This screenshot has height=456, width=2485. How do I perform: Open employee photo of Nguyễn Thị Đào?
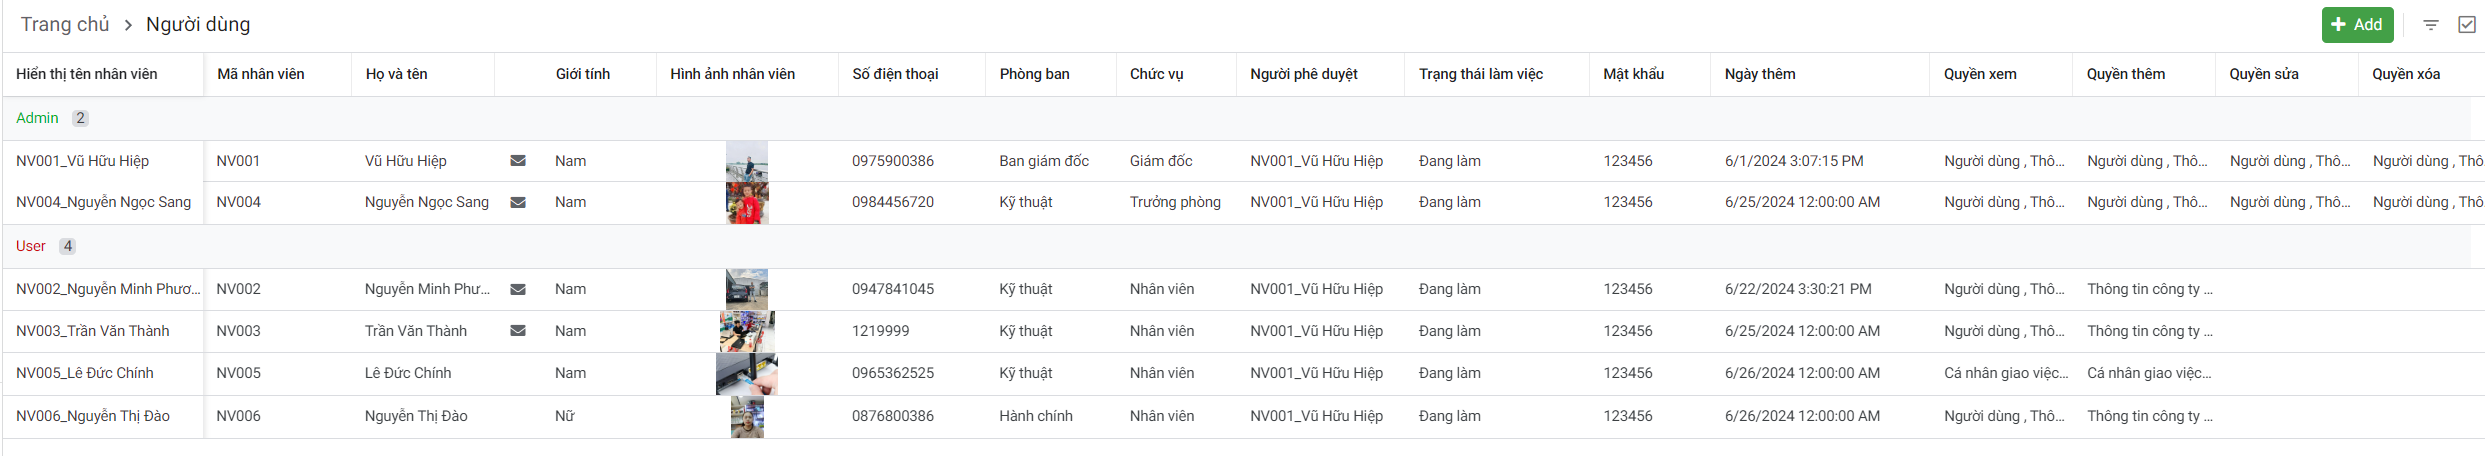pos(747,417)
